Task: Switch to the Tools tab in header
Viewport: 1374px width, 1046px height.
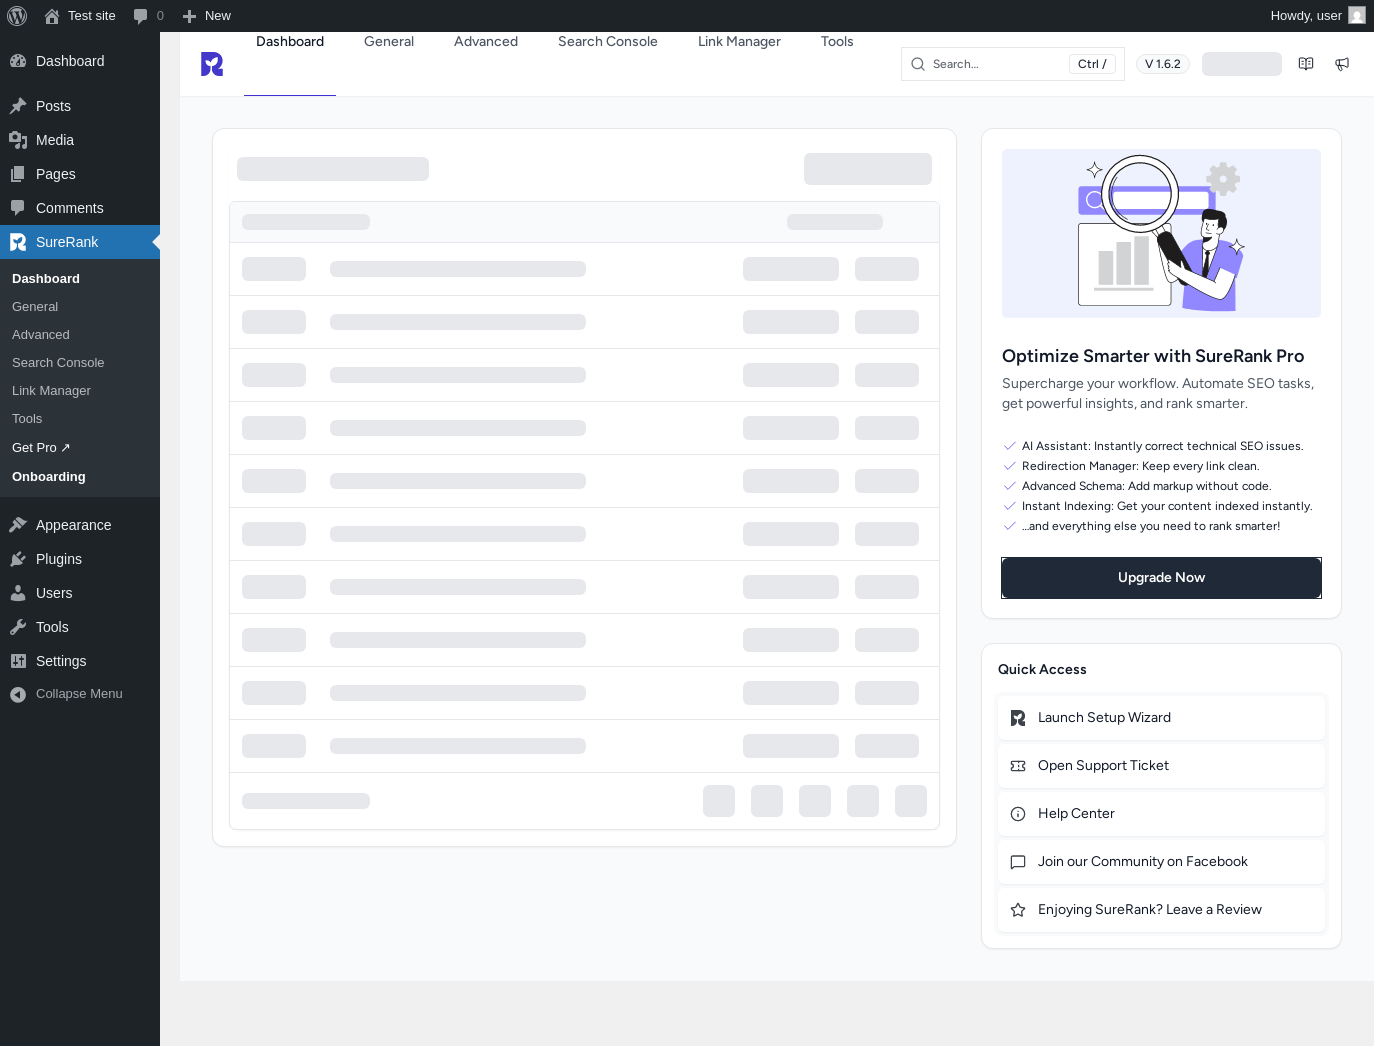Action: pos(837,42)
